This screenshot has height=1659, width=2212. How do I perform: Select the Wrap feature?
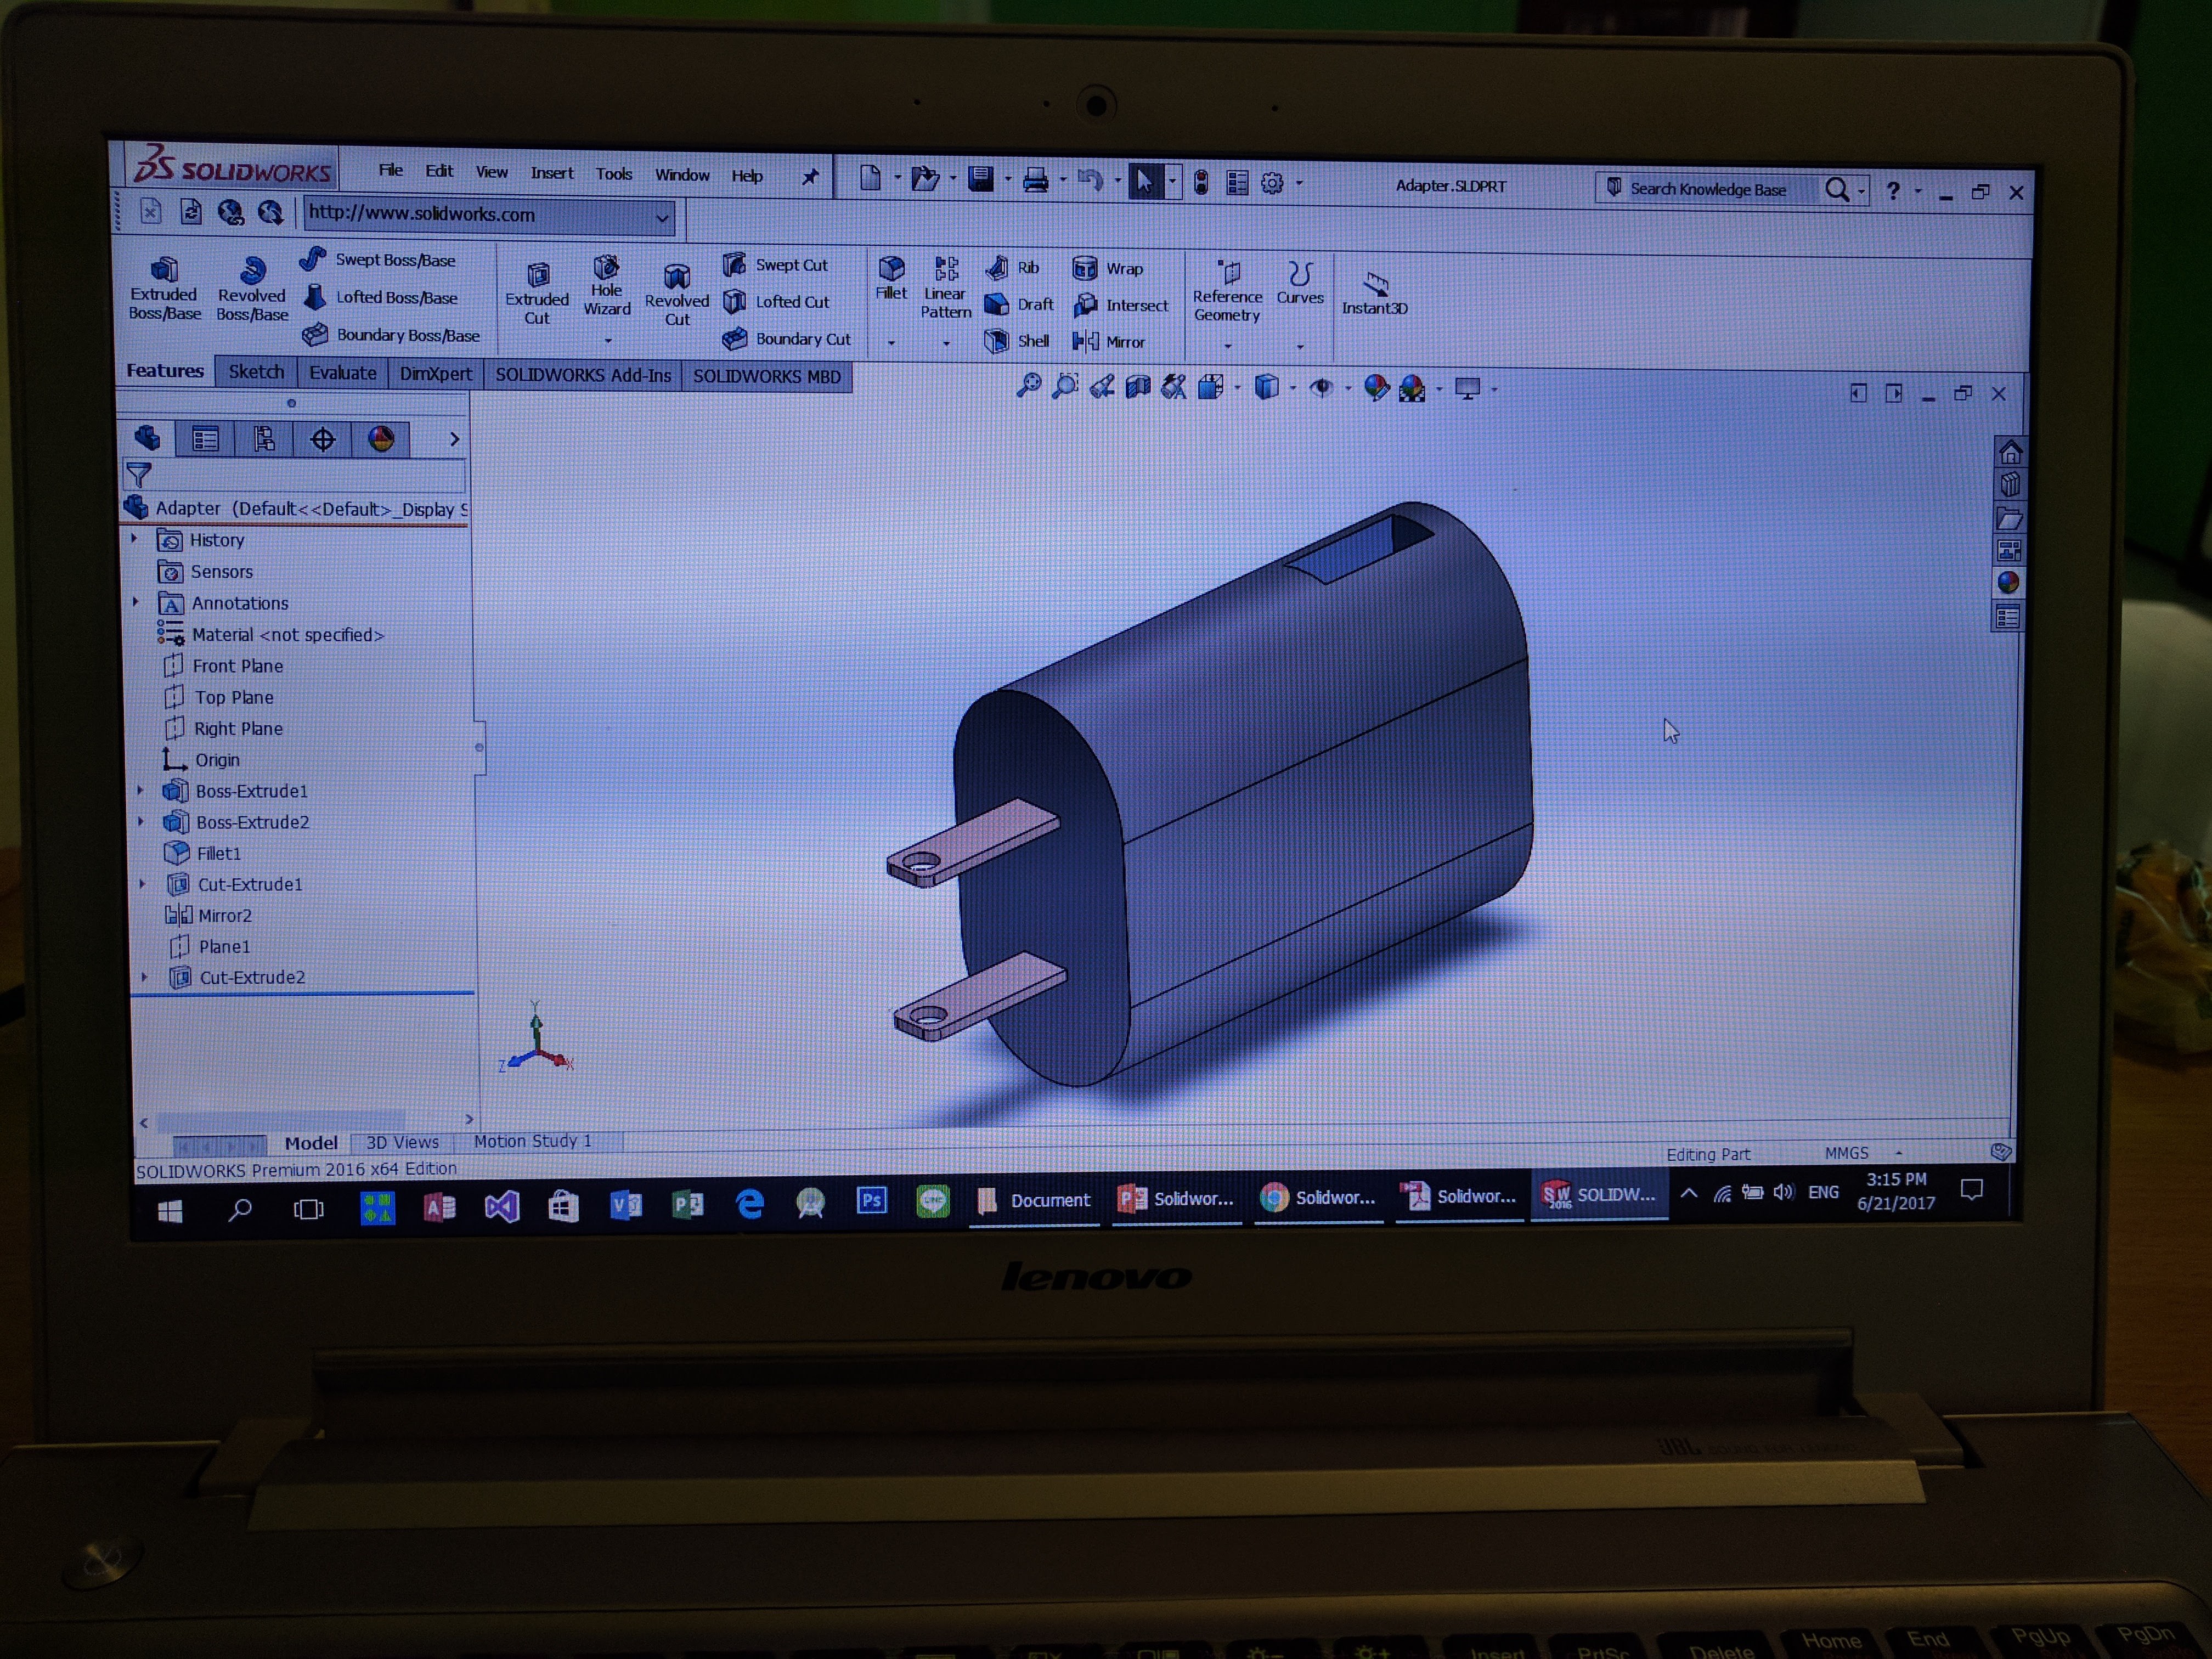point(1108,268)
